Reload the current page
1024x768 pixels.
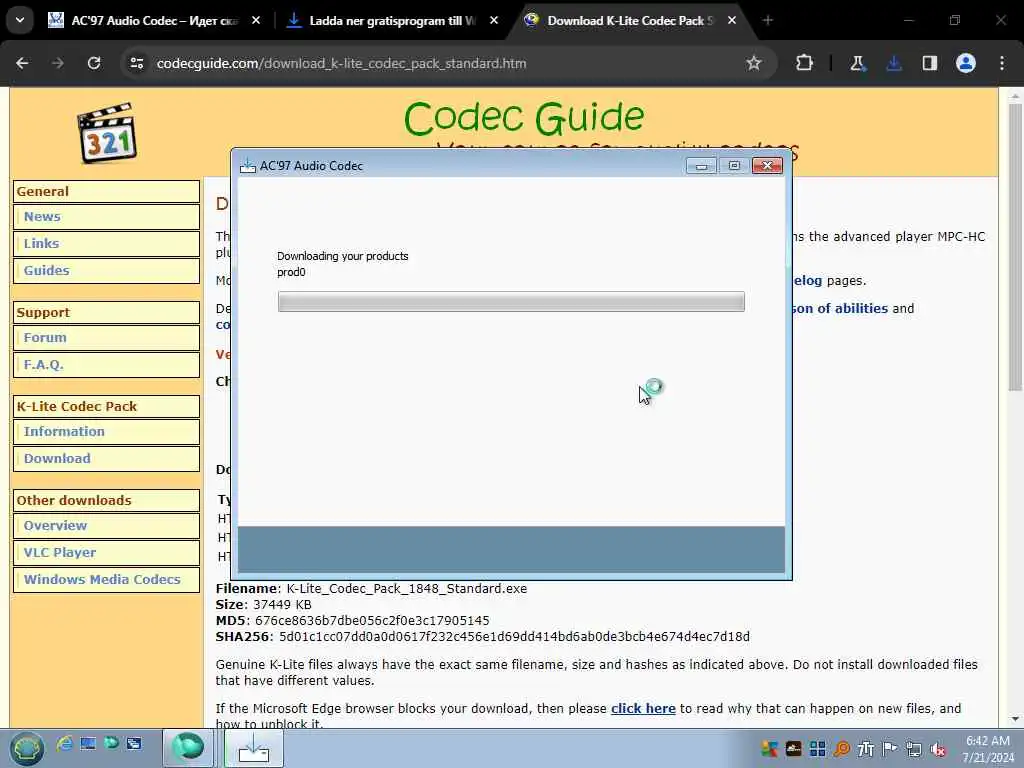[x=94, y=63]
